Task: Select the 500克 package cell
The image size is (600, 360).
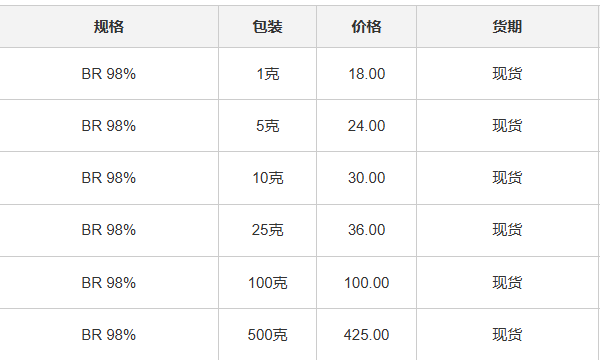Action: pos(267,335)
